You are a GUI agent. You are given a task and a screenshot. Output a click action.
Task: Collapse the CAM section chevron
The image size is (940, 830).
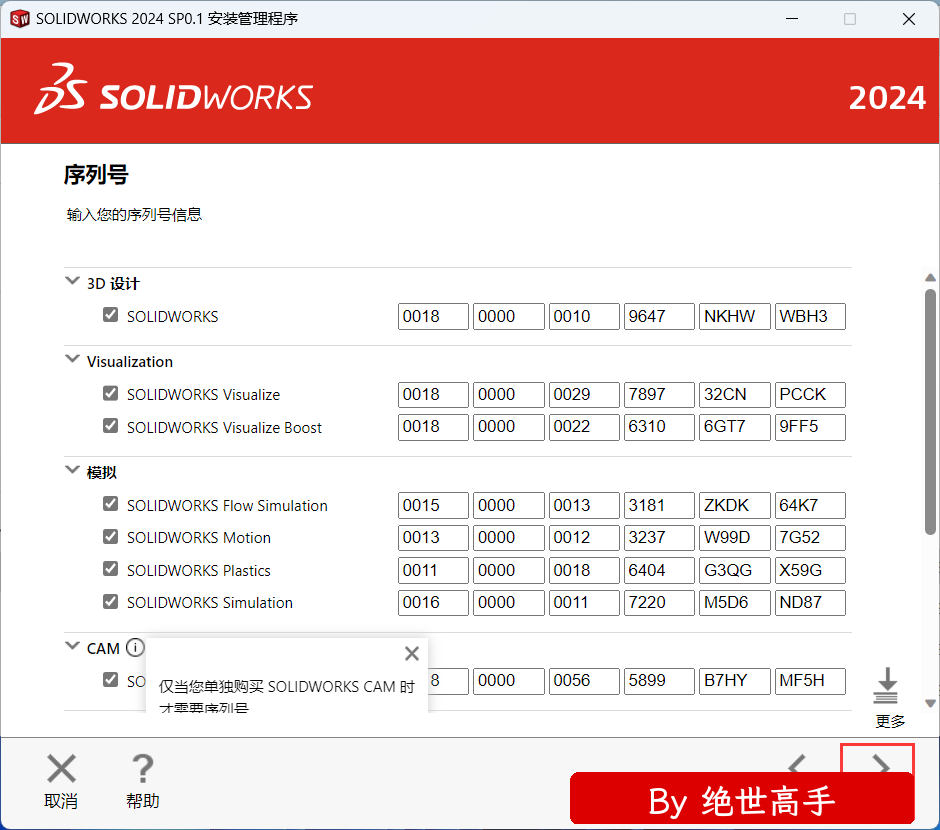pos(73,646)
